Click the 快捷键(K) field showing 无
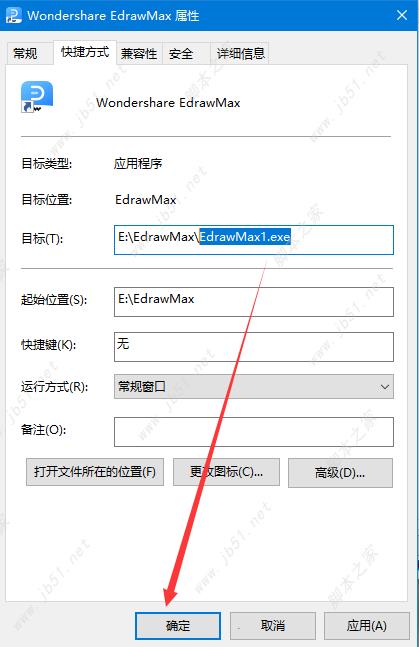 pyautogui.click(x=253, y=347)
